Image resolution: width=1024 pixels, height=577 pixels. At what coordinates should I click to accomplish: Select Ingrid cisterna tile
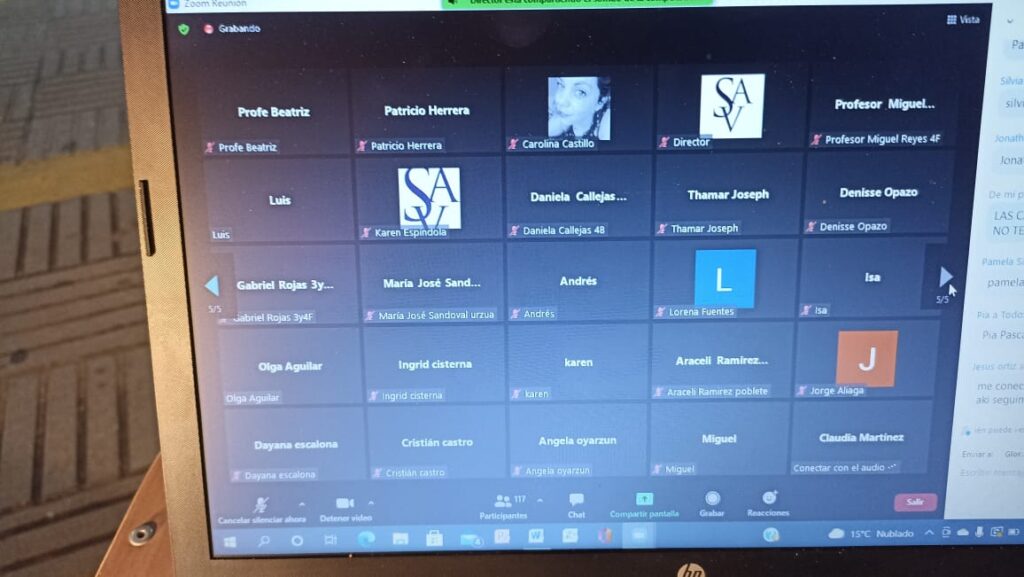point(434,364)
